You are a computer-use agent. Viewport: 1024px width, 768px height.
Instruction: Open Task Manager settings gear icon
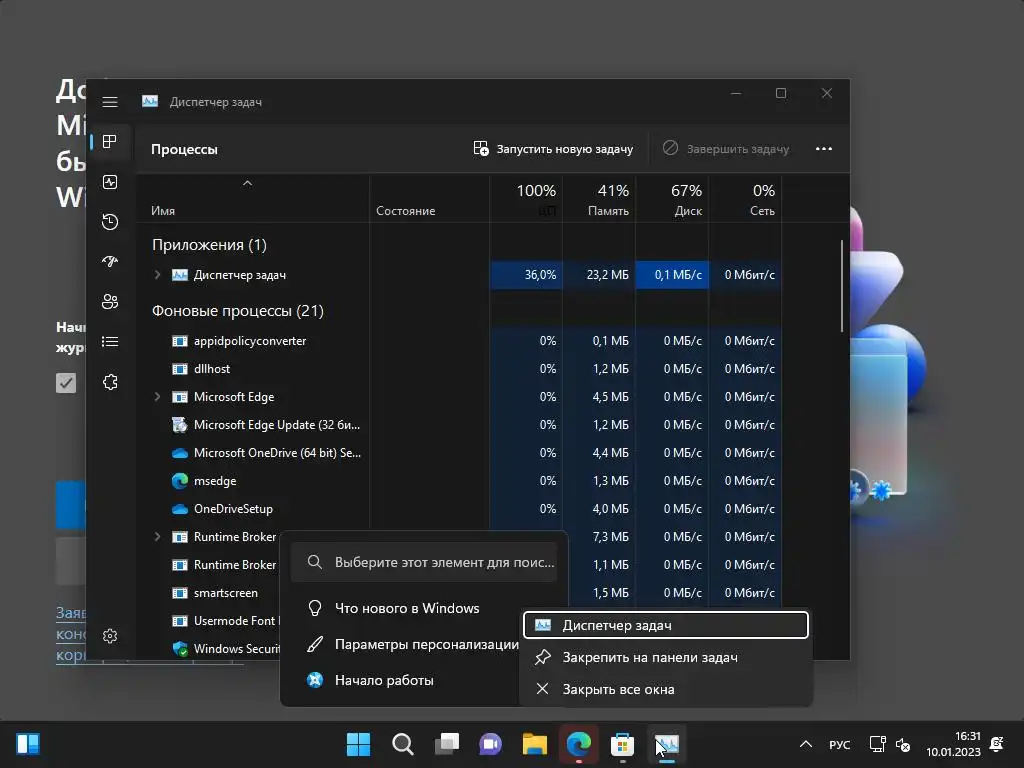110,636
